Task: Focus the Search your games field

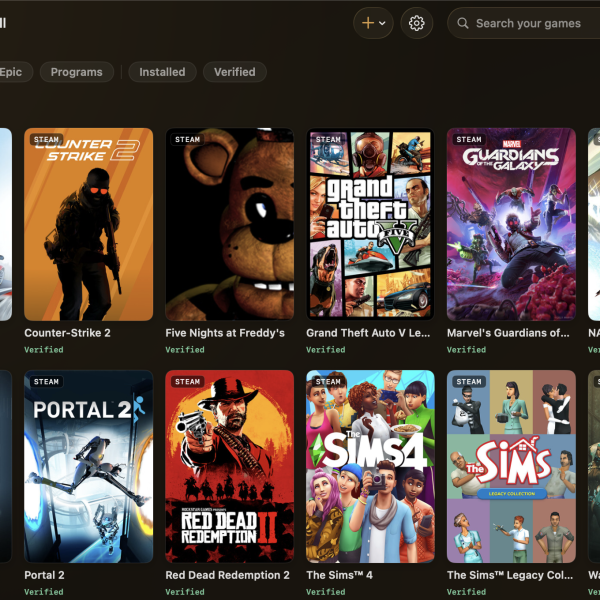Action: pyautogui.click(x=524, y=23)
